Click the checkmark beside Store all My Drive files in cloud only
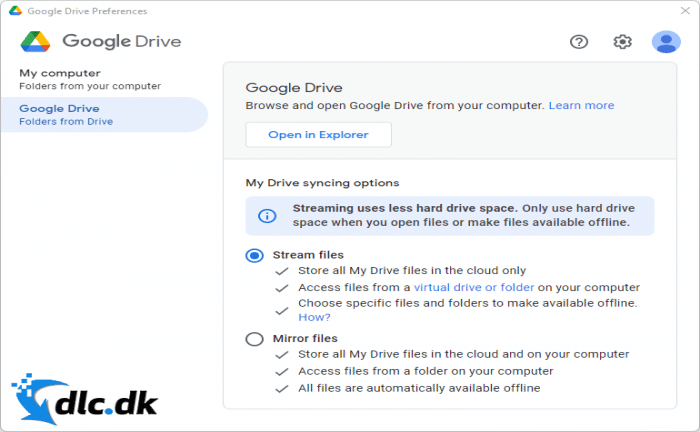This screenshot has width=700, height=432. pyautogui.click(x=282, y=271)
